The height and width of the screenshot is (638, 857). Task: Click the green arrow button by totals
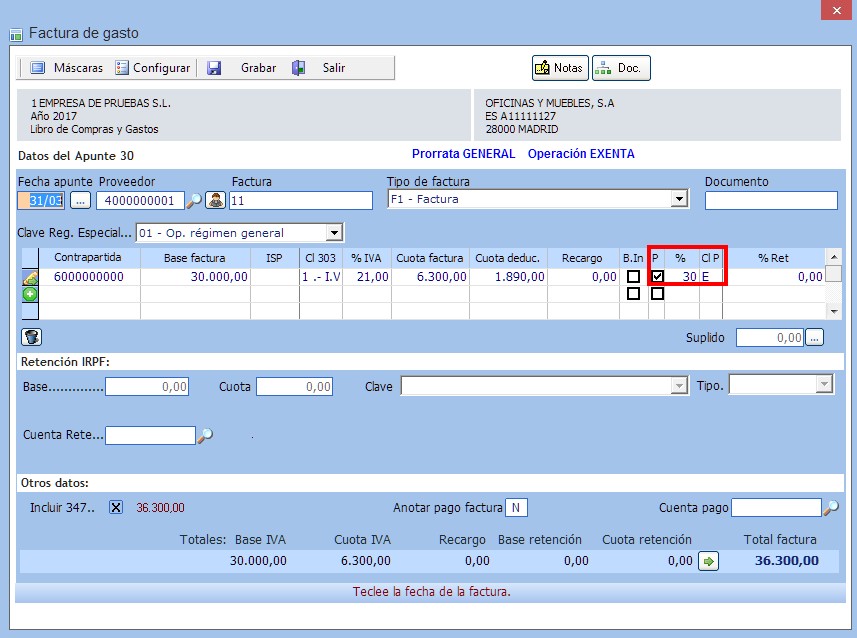click(708, 561)
